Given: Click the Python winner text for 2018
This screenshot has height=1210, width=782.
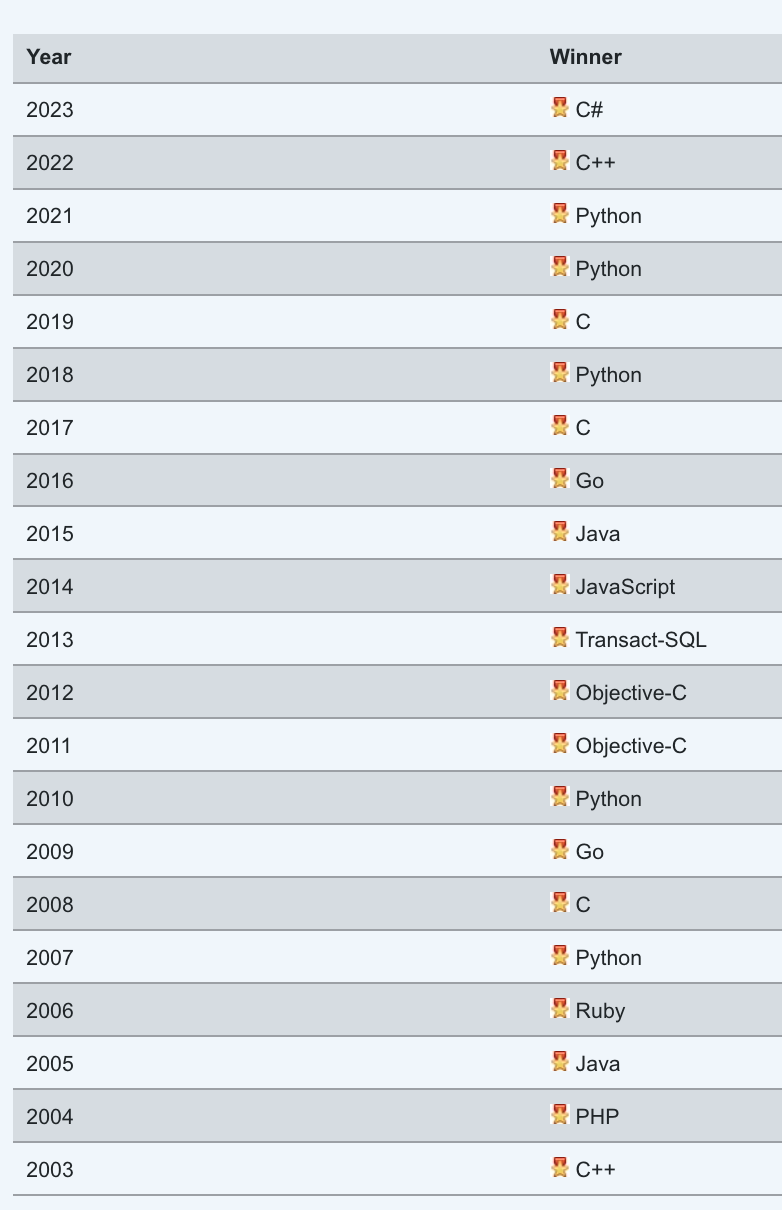Looking at the screenshot, I should coord(609,375).
